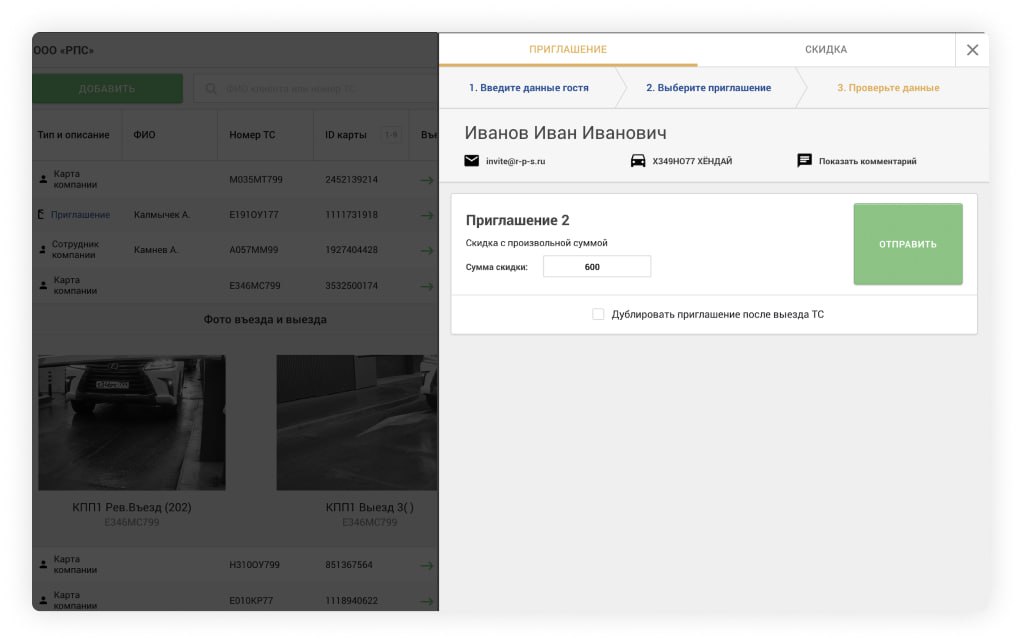Go to step 1. Введите данные гостя
The height and width of the screenshot is (644, 1021).
[x=528, y=88]
